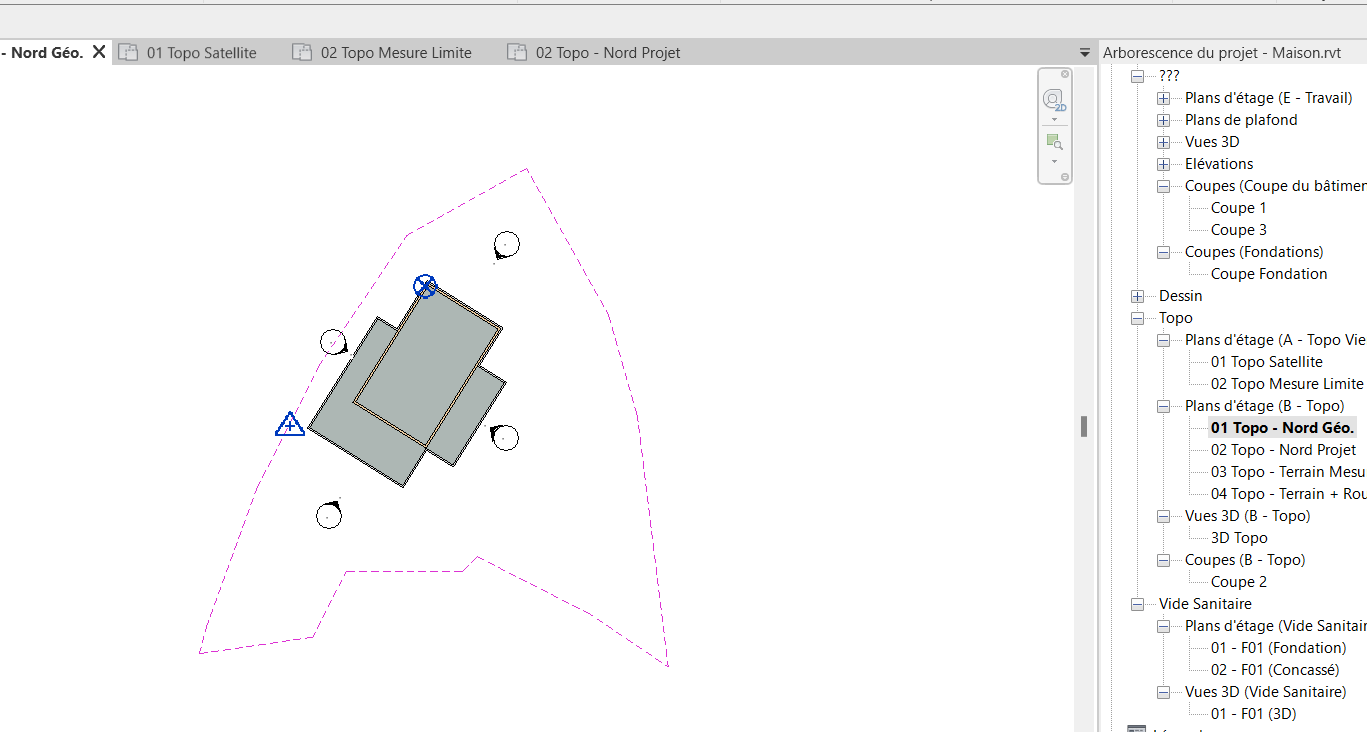Open the zoom options dropdown arrow
The width and height of the screenshot is (1367, 732).
1054,161
